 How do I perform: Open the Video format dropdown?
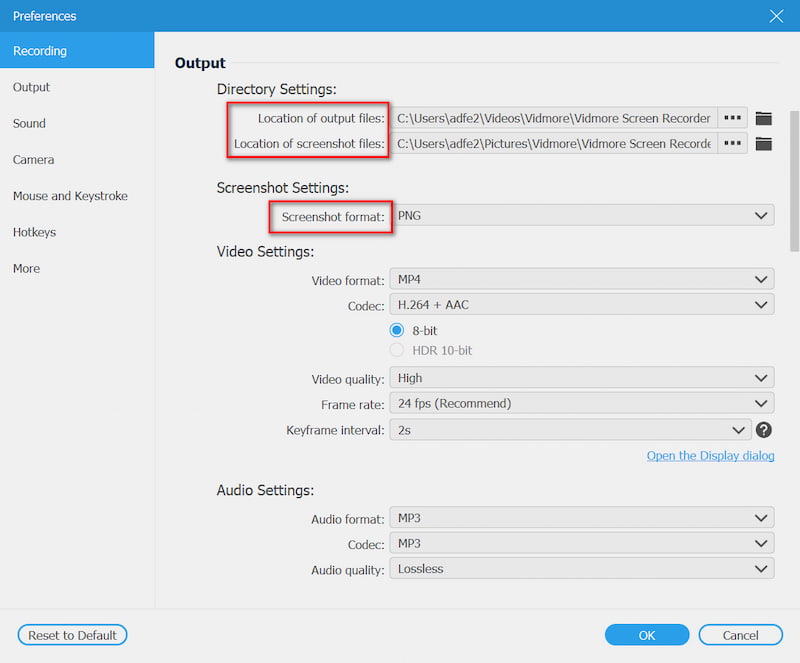(x=581, y=281)
